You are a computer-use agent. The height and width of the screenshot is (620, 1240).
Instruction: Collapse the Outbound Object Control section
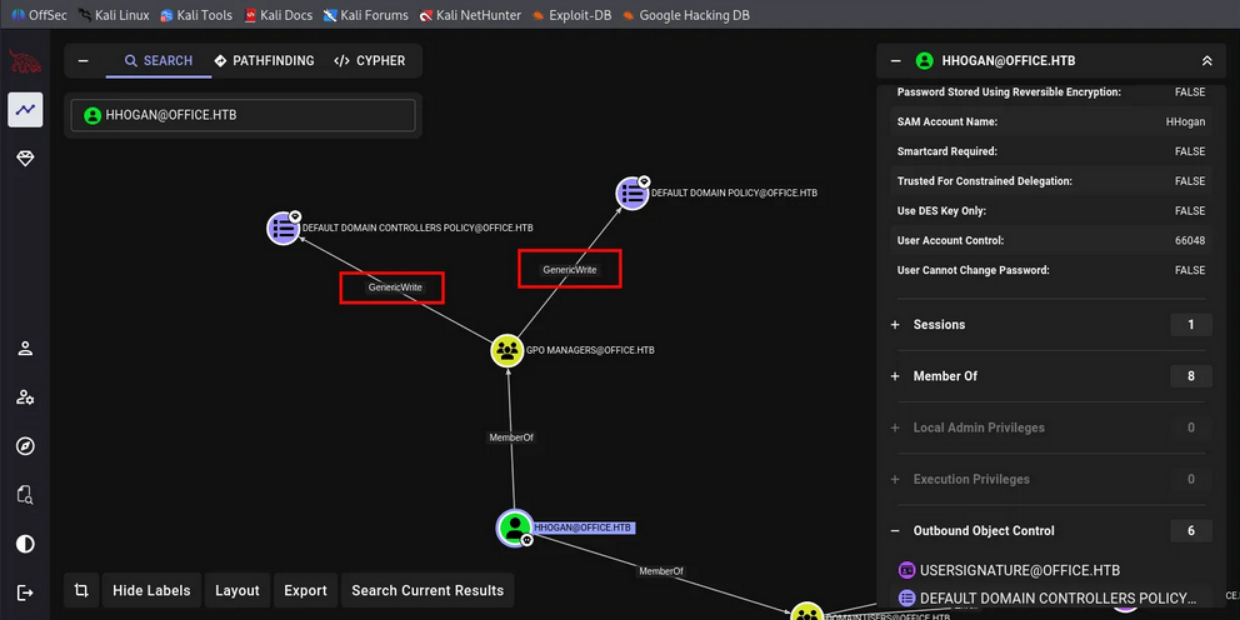tap(895, 531)
